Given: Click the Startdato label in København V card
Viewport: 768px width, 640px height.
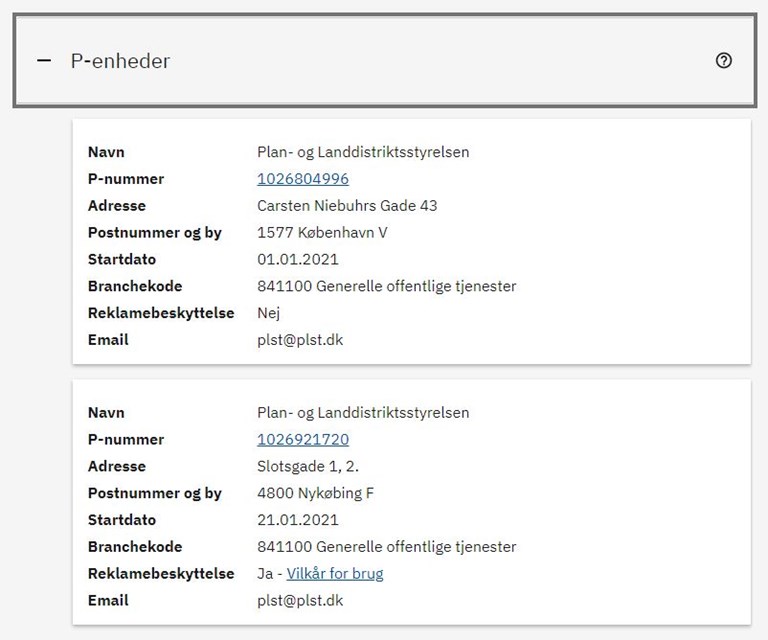Looking at the screenshot, I should pyautogui.click(x=122, y=259).
